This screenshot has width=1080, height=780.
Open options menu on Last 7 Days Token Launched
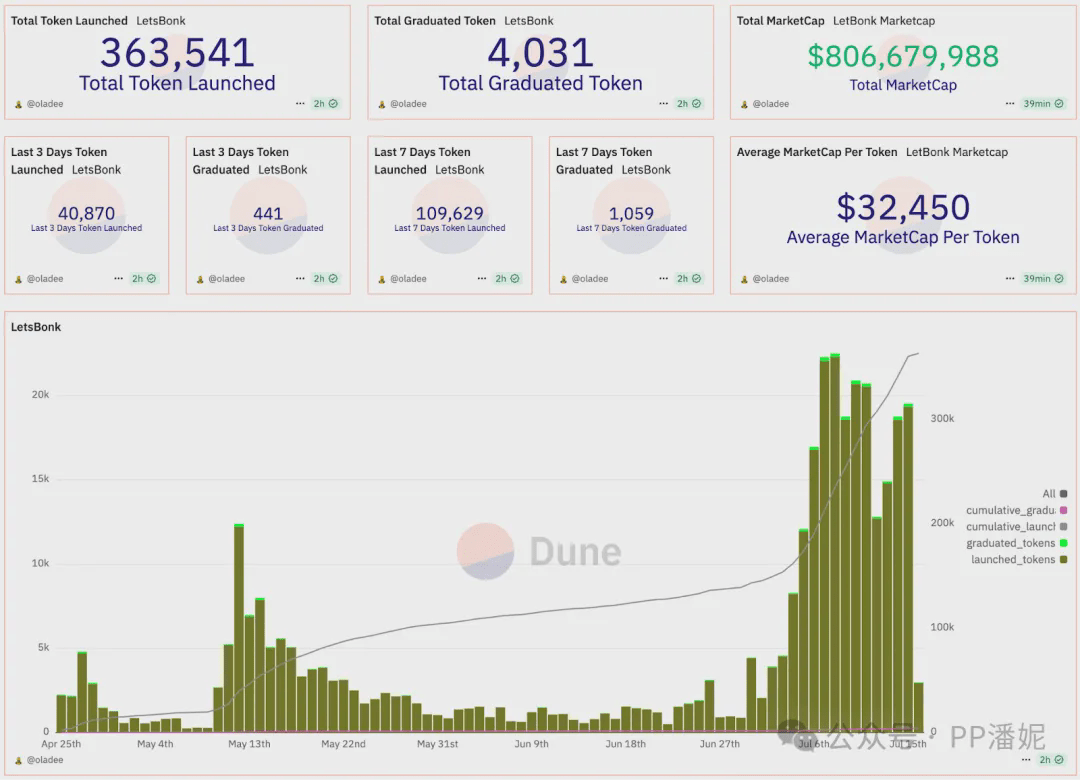[x=482, y=278]
